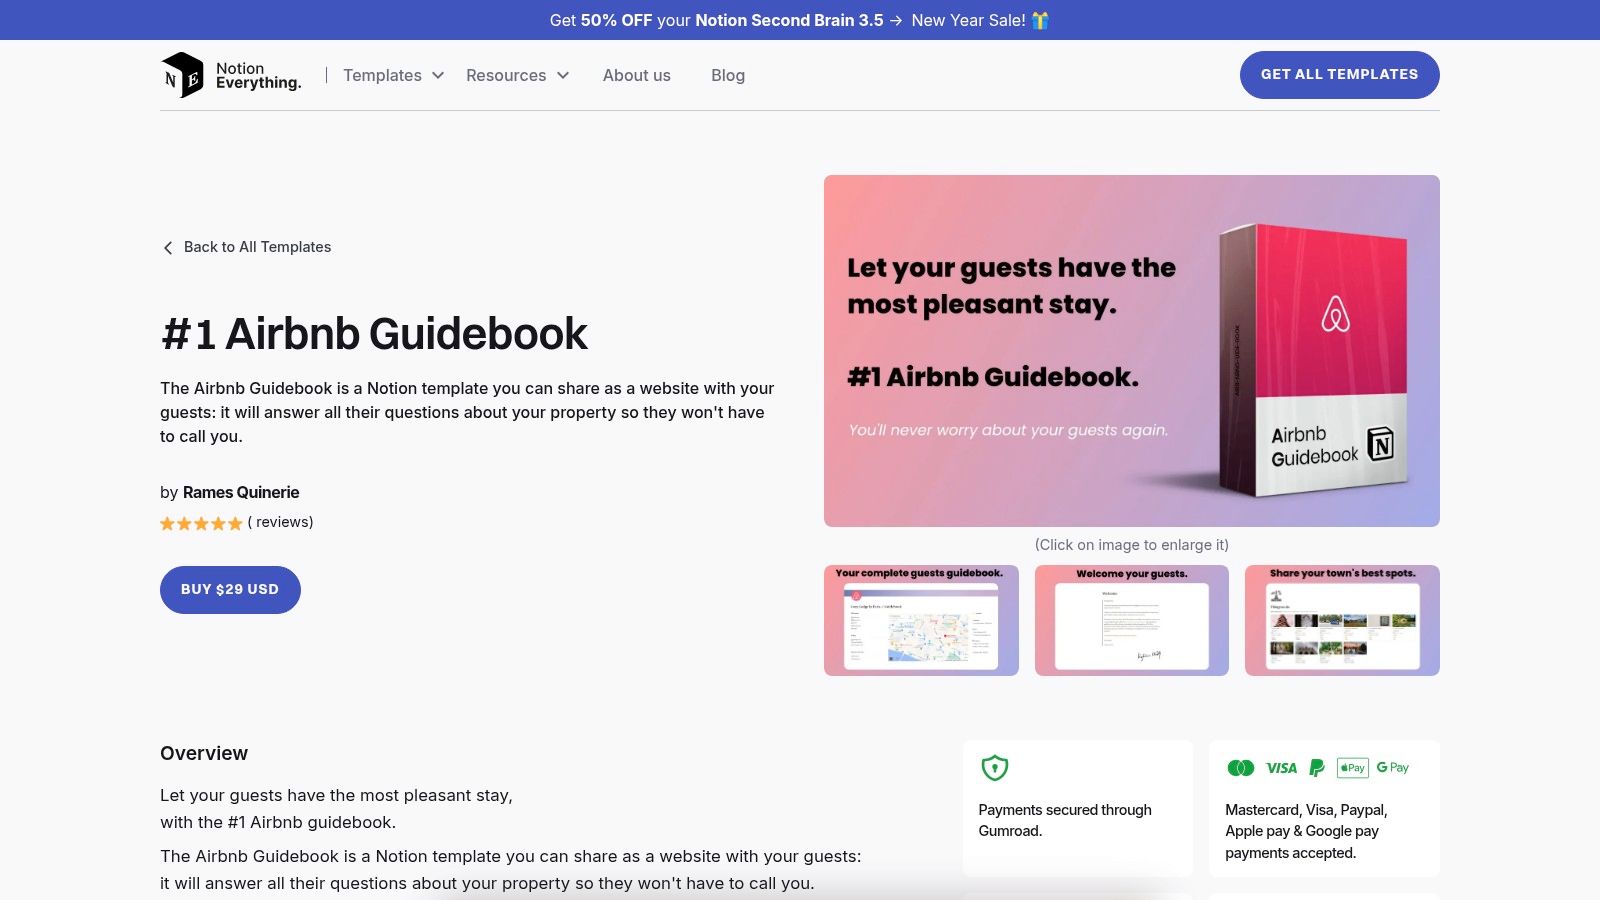Click the green shield security icon

pyautogui.click(x=994, y=767)
